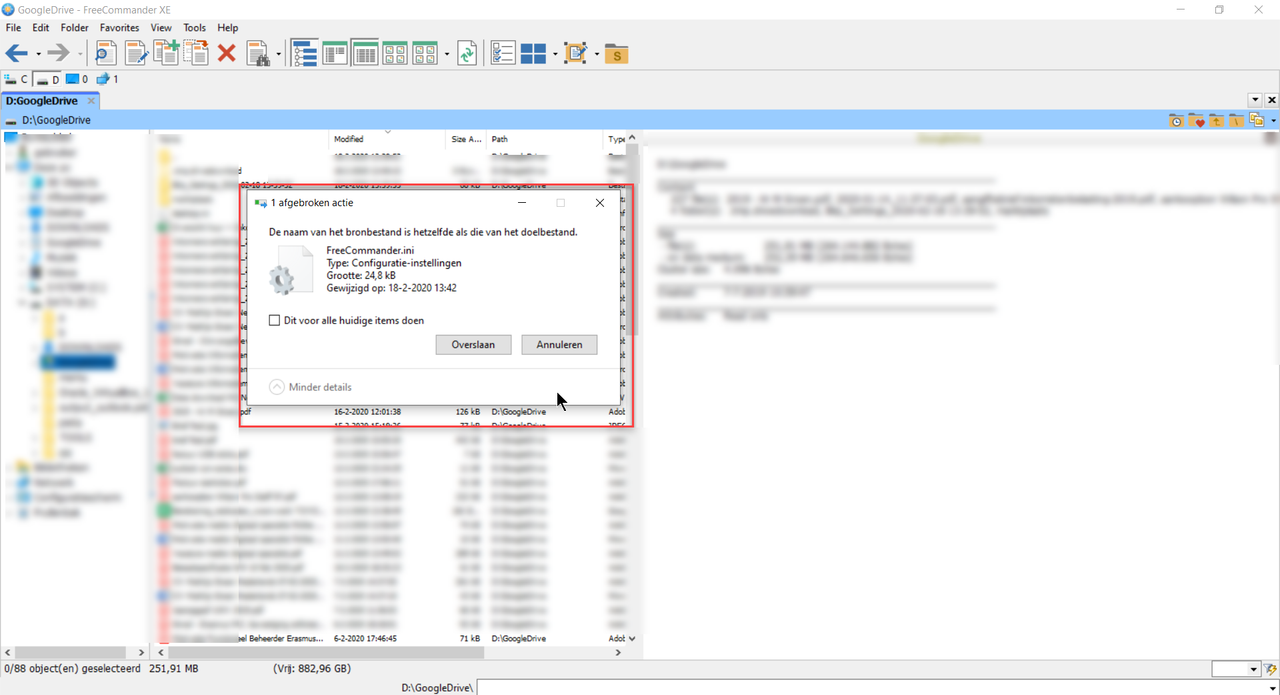
Task: Click the Network 1 drive bar icon
Action: click(108, 79)
